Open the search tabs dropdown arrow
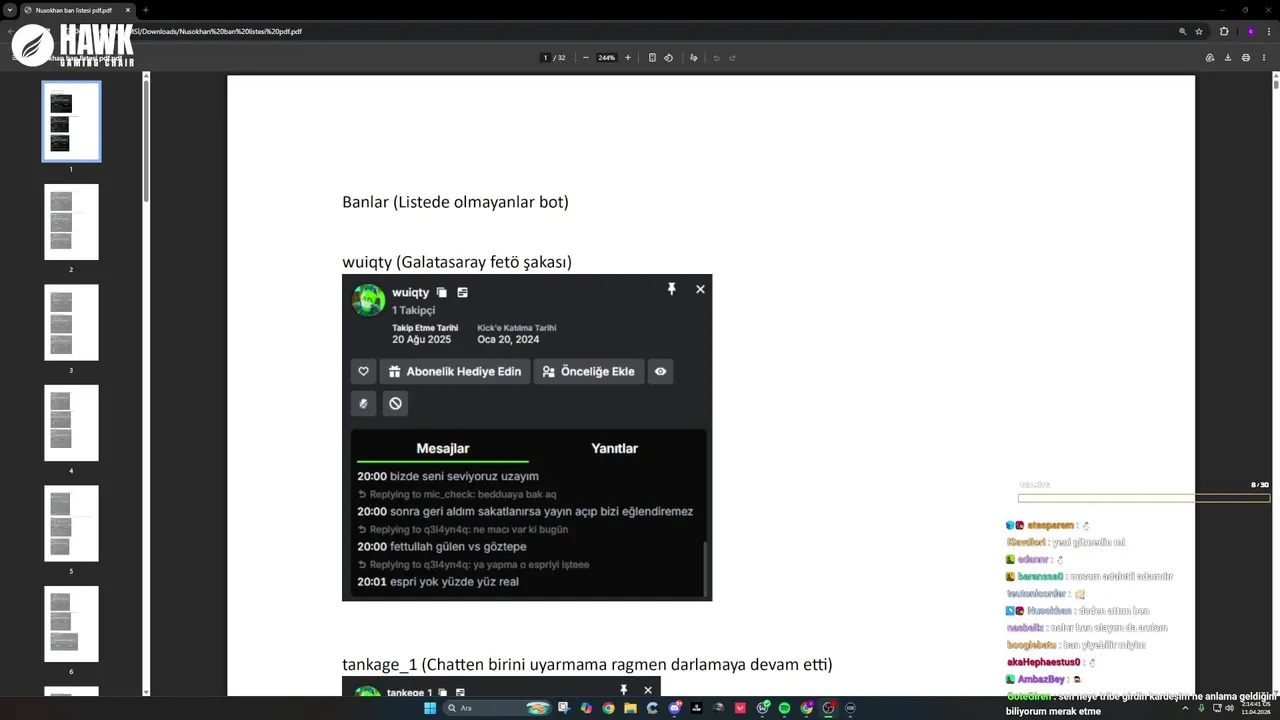This screenshot has height=720, width=1280. pyautogui.click(x=10, y=10)
